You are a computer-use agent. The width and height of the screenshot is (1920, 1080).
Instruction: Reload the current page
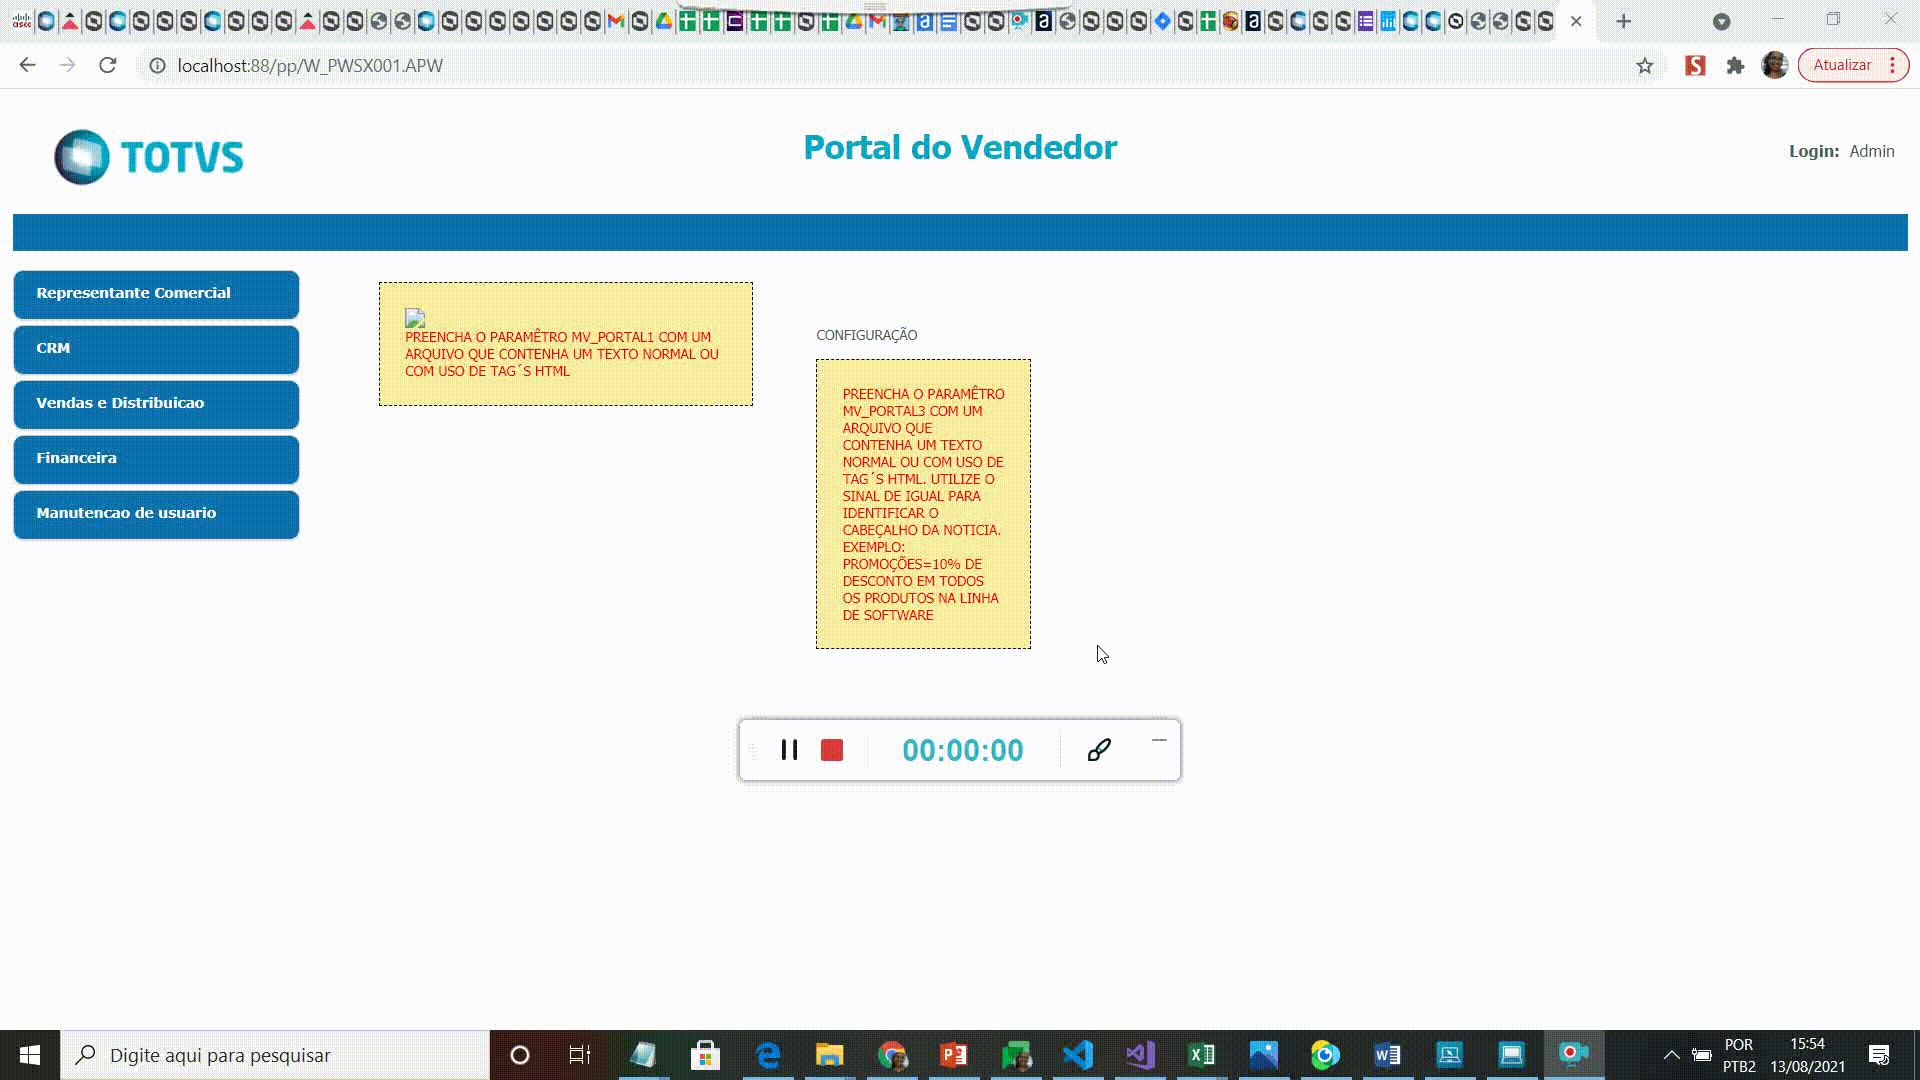pyautogui.click(x=108, y=65)
